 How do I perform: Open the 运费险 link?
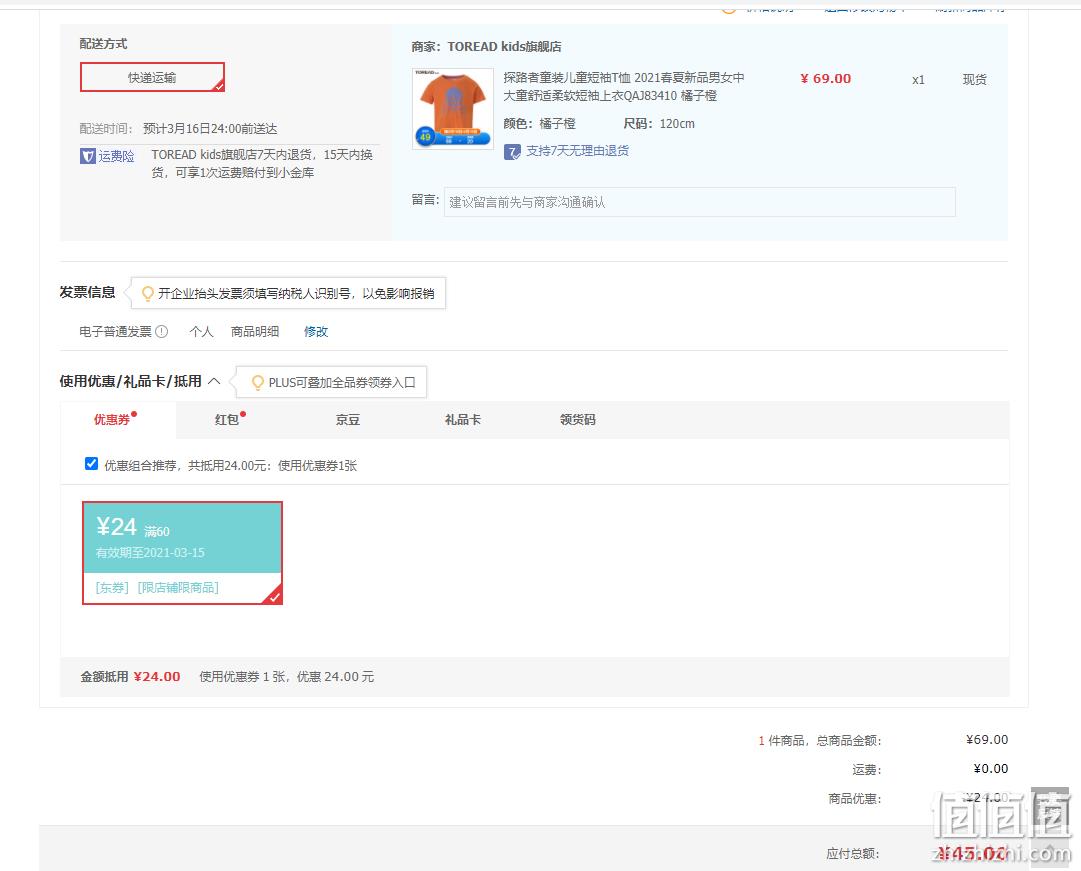[x=116, y=156]
